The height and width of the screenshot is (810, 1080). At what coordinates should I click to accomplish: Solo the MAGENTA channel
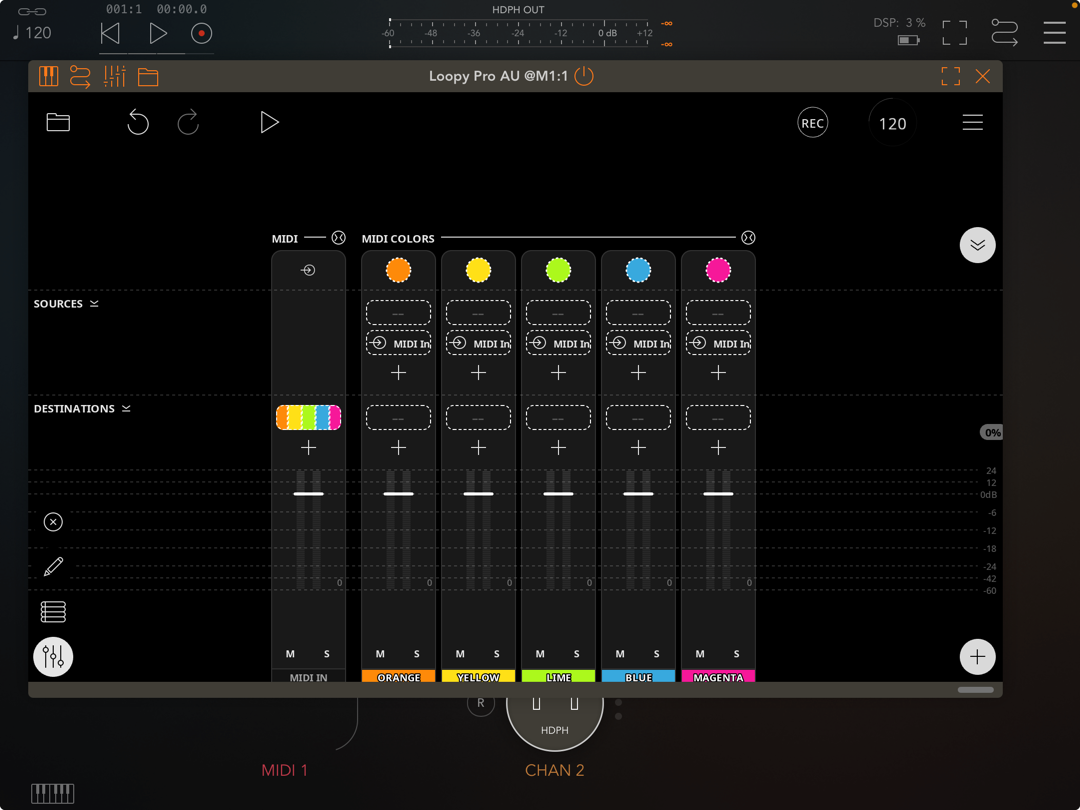click(x=736, y=654)
